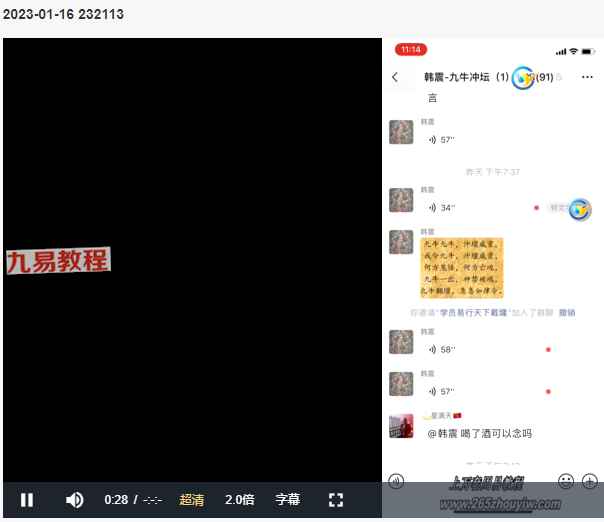This screenshot has height=522, width=604.
Task: Click the file title 2023-01-16 232113
Action: [x=63, y=14]
